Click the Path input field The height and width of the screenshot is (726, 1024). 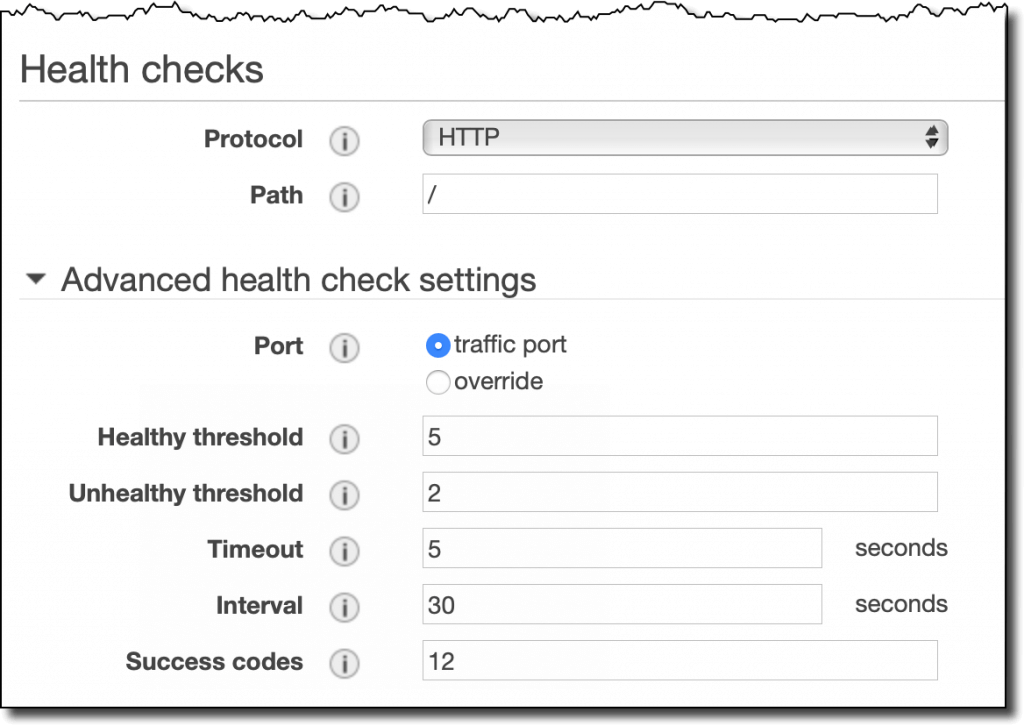click(680, 194)
